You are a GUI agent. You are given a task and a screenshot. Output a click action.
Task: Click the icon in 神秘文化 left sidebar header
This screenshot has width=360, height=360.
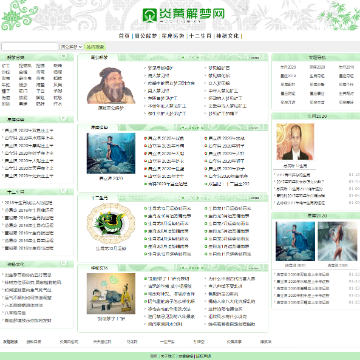(63, 263)
